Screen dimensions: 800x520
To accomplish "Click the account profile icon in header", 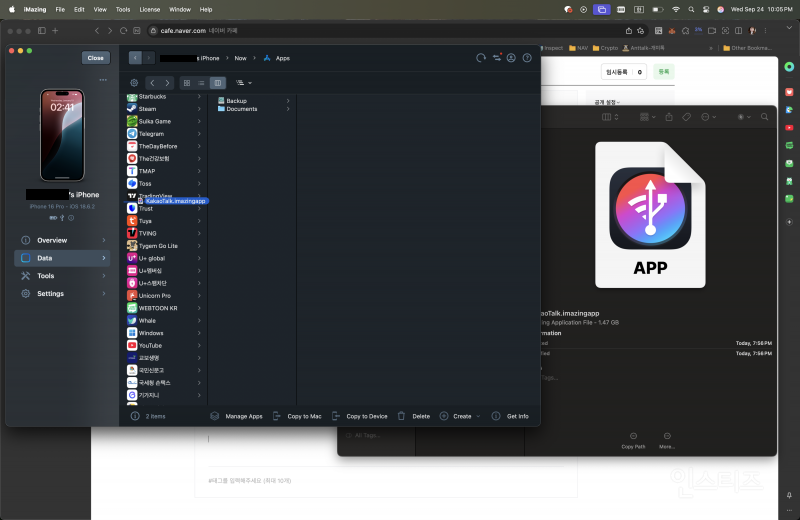I will click(512, 58).
